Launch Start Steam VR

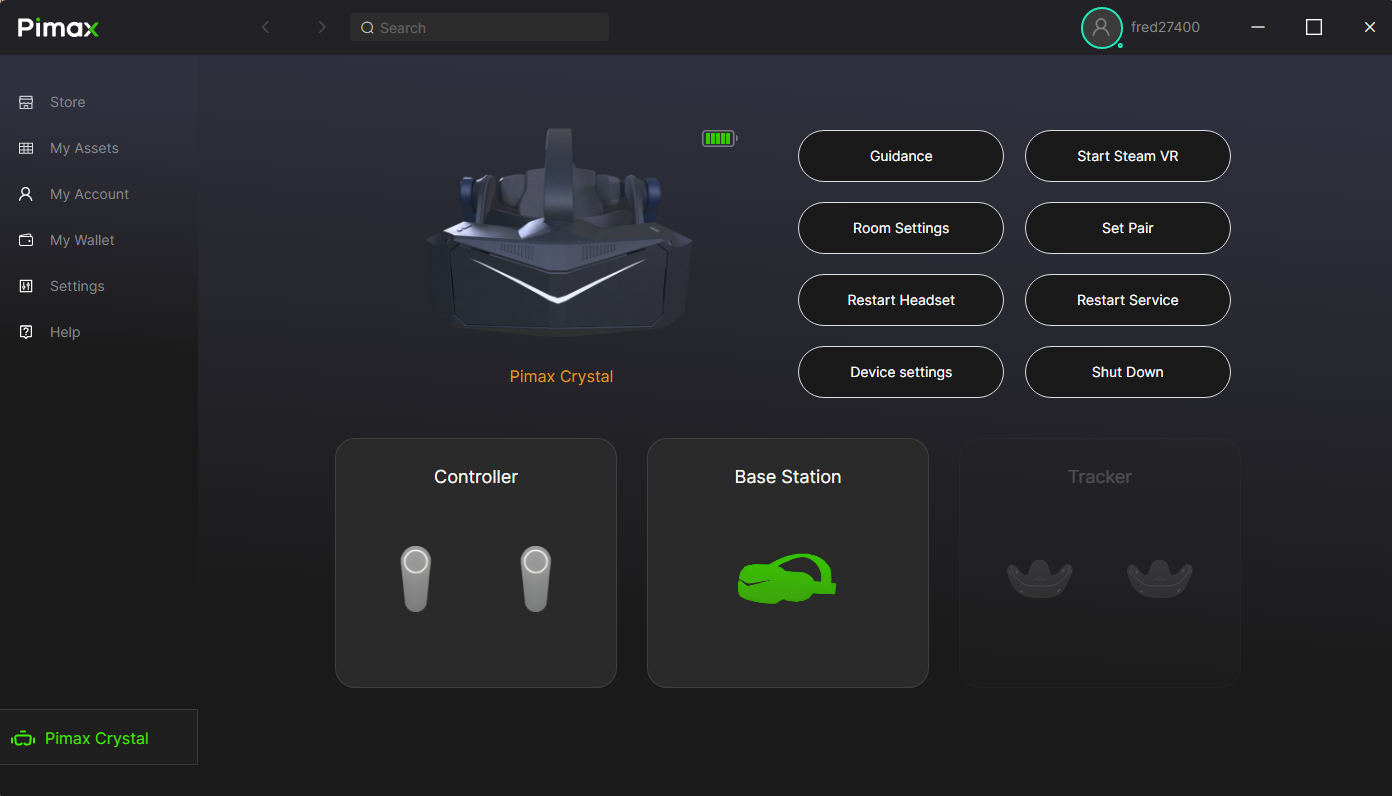(1128, 156)
